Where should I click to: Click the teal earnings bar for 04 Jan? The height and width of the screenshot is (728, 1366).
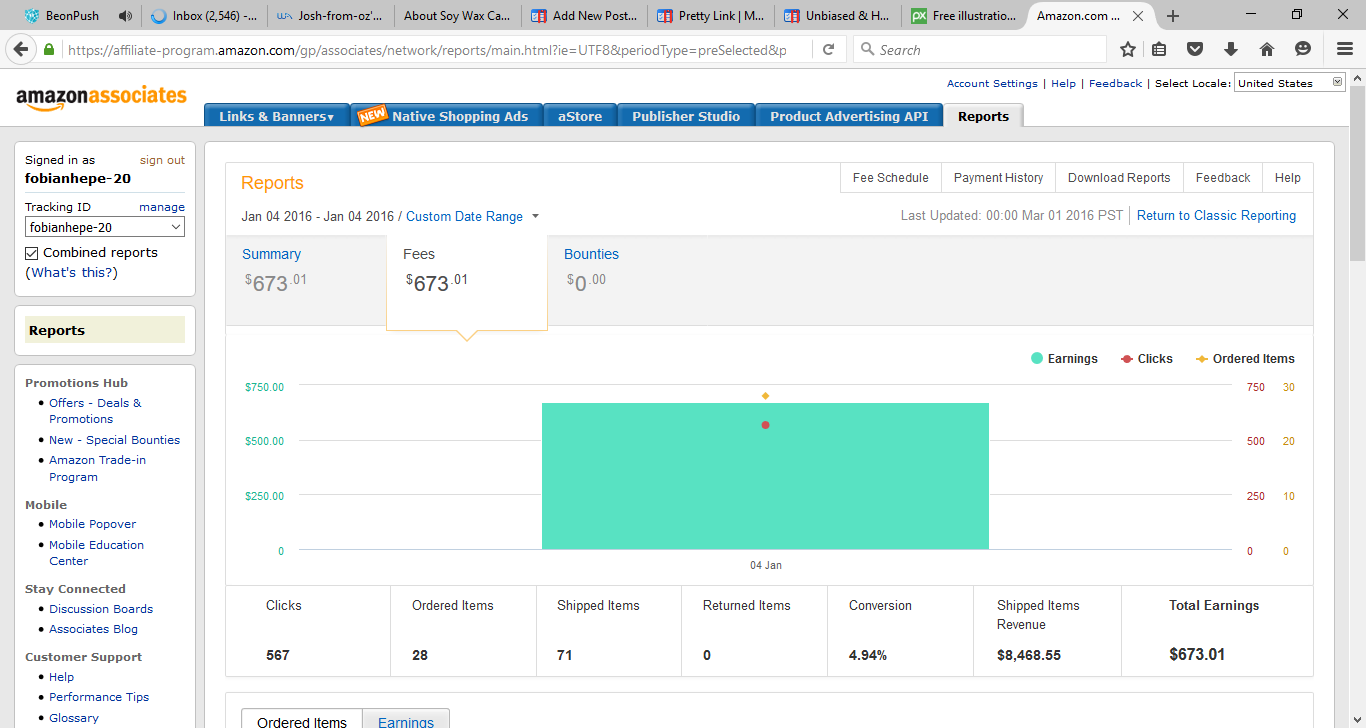[765, 476]
